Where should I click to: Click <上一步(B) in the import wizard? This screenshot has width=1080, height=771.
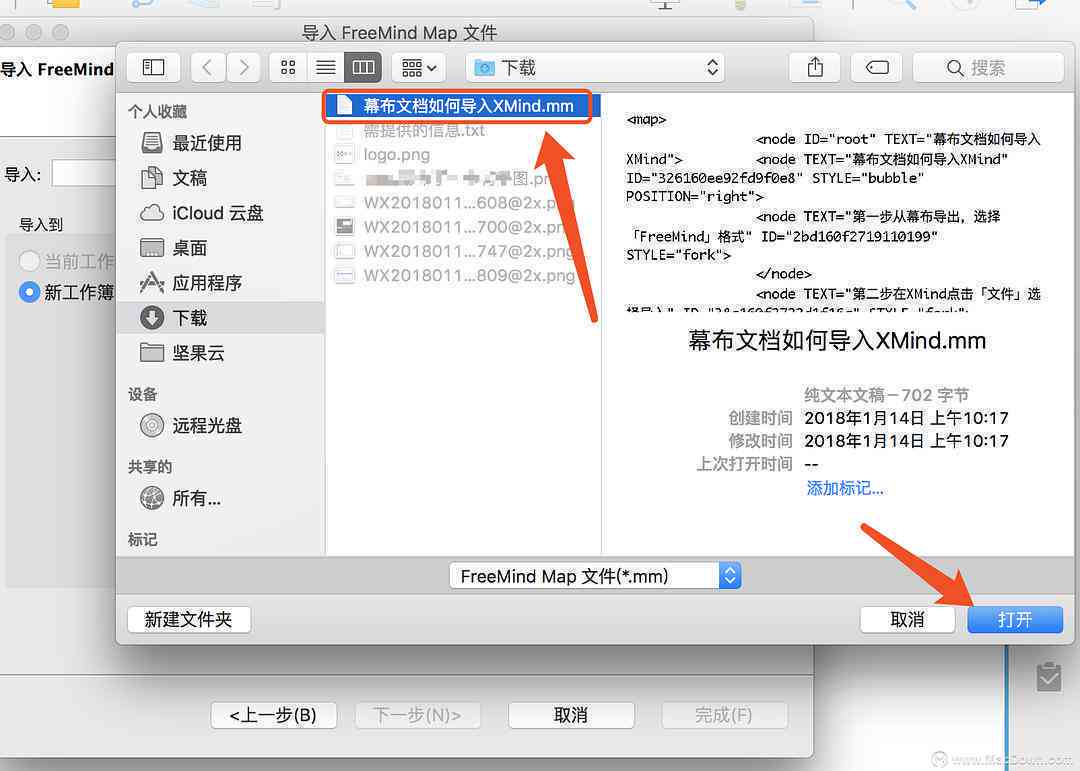click(273, 715)
